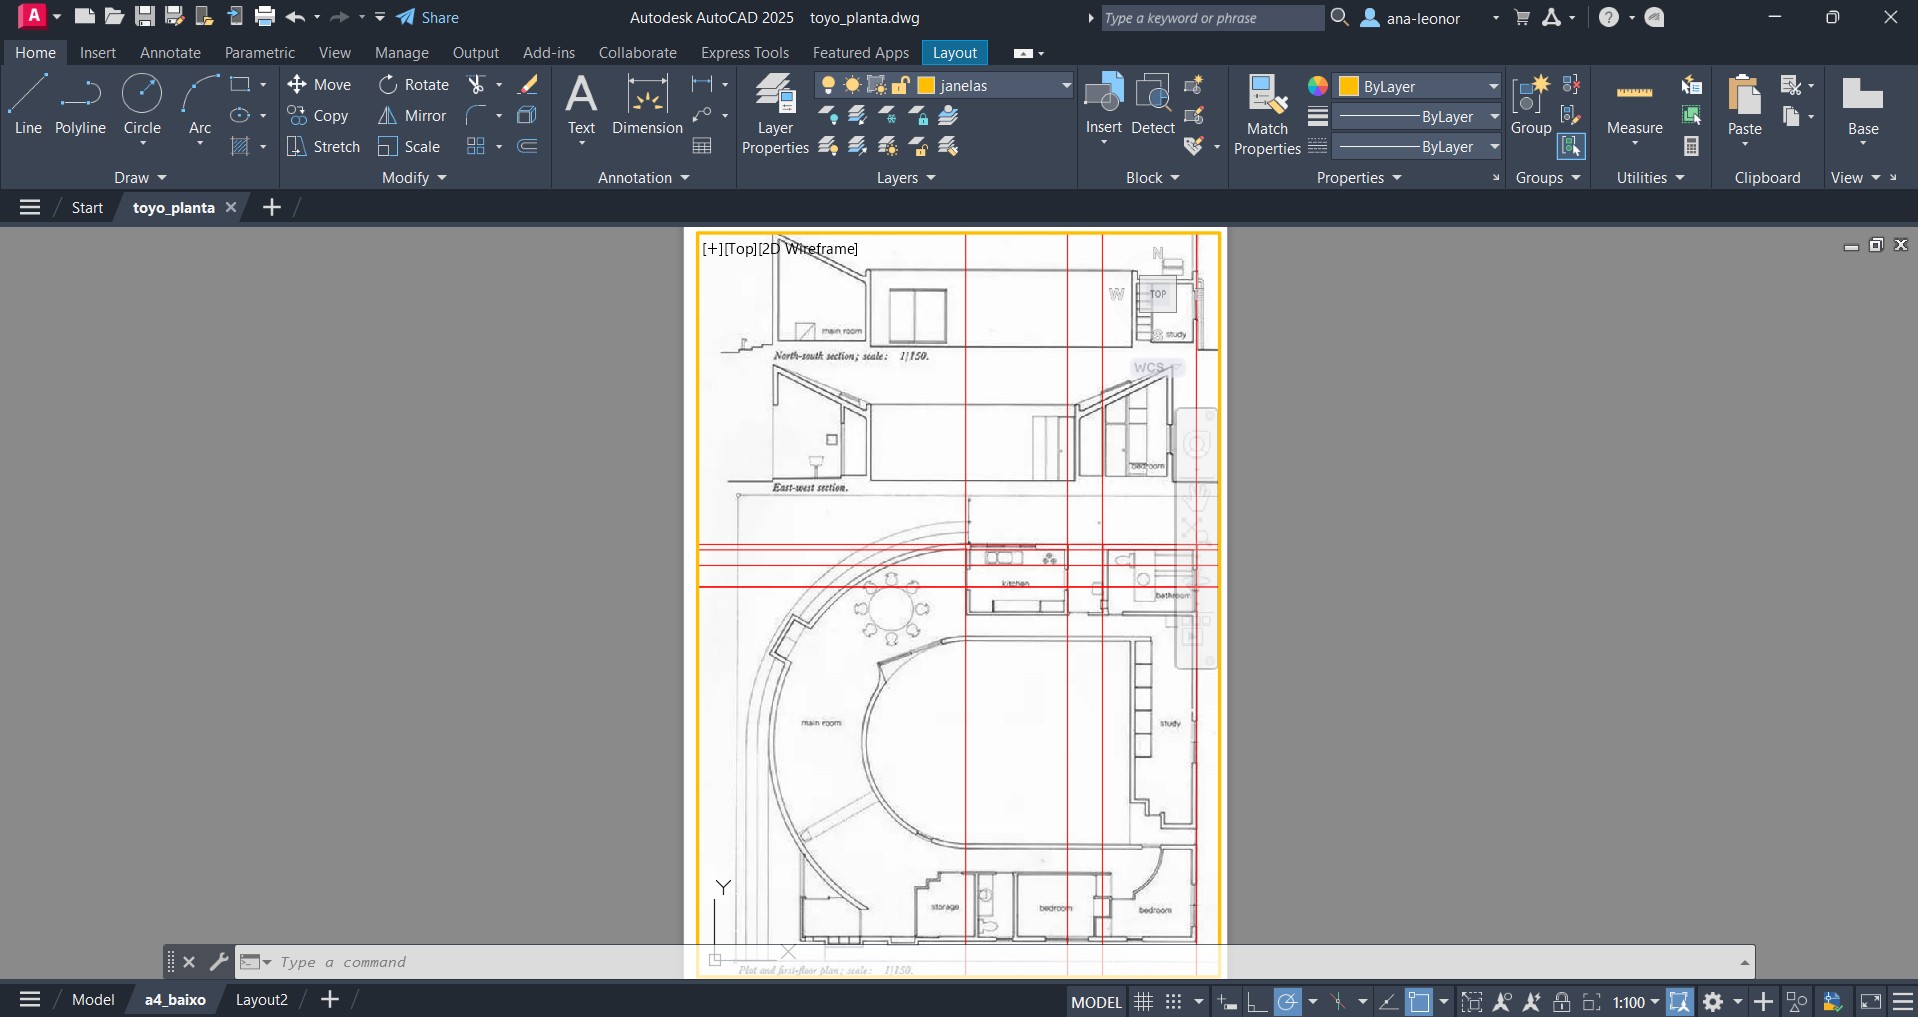Open the janelas layer dropdown
This screenshot has width=1918, height=1017.
click(x=1066, y=86)
